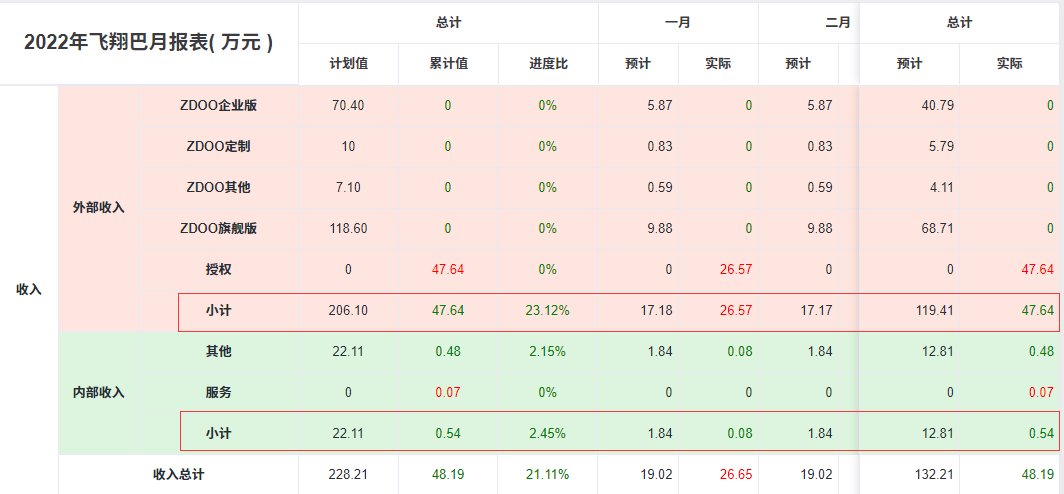This screenshot has width=1064, height=494.
Task: Click the 23.12% progress cell
Action: (x=548, y=311)
